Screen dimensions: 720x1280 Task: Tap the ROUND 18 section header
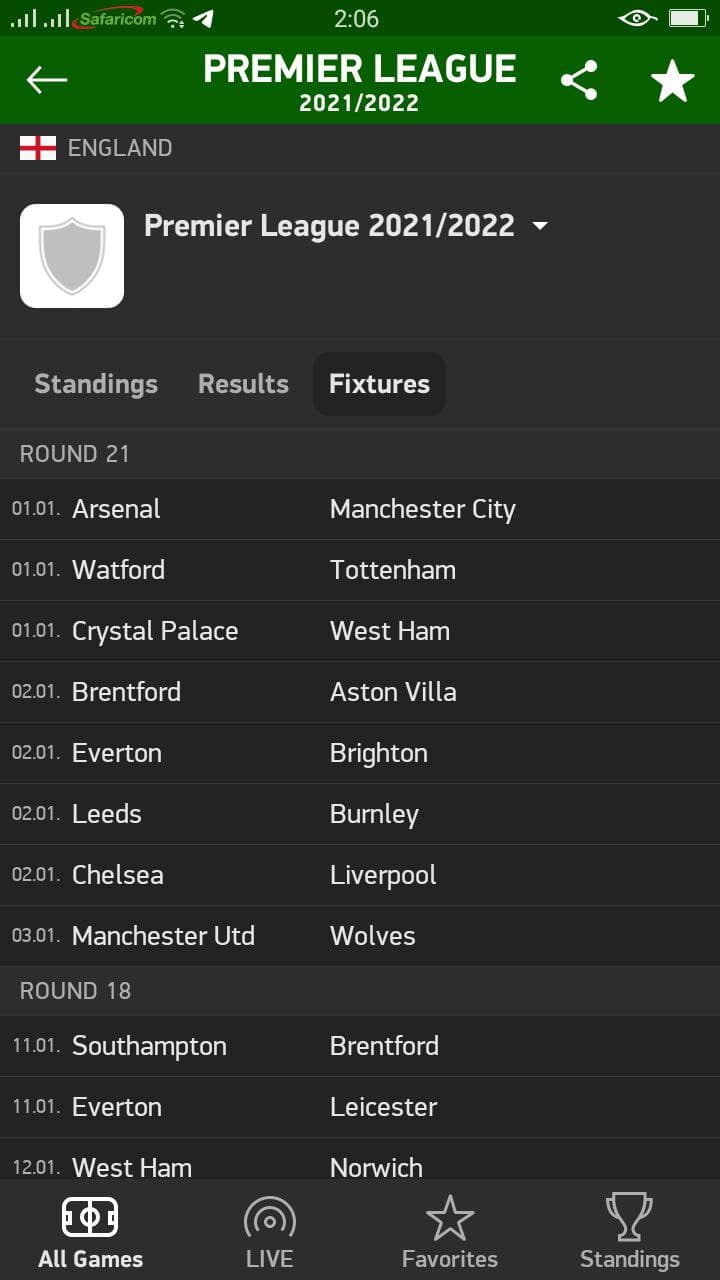(x=360, y=991)
